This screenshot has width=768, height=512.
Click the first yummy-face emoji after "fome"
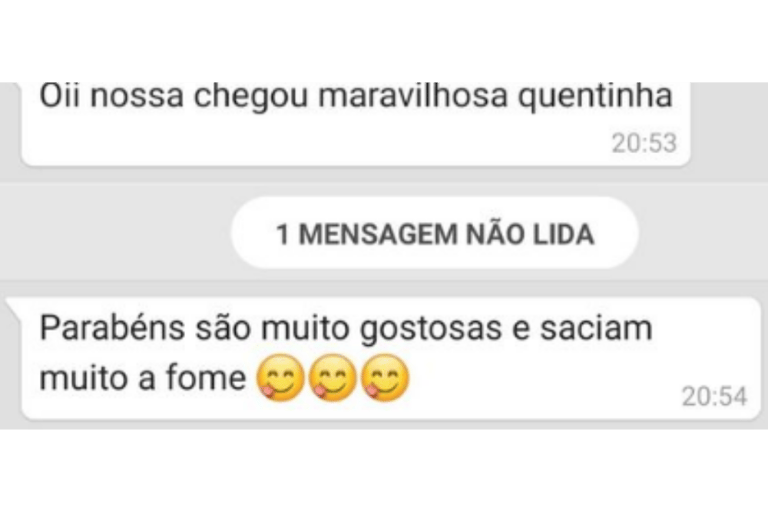[x=281, y=378]
